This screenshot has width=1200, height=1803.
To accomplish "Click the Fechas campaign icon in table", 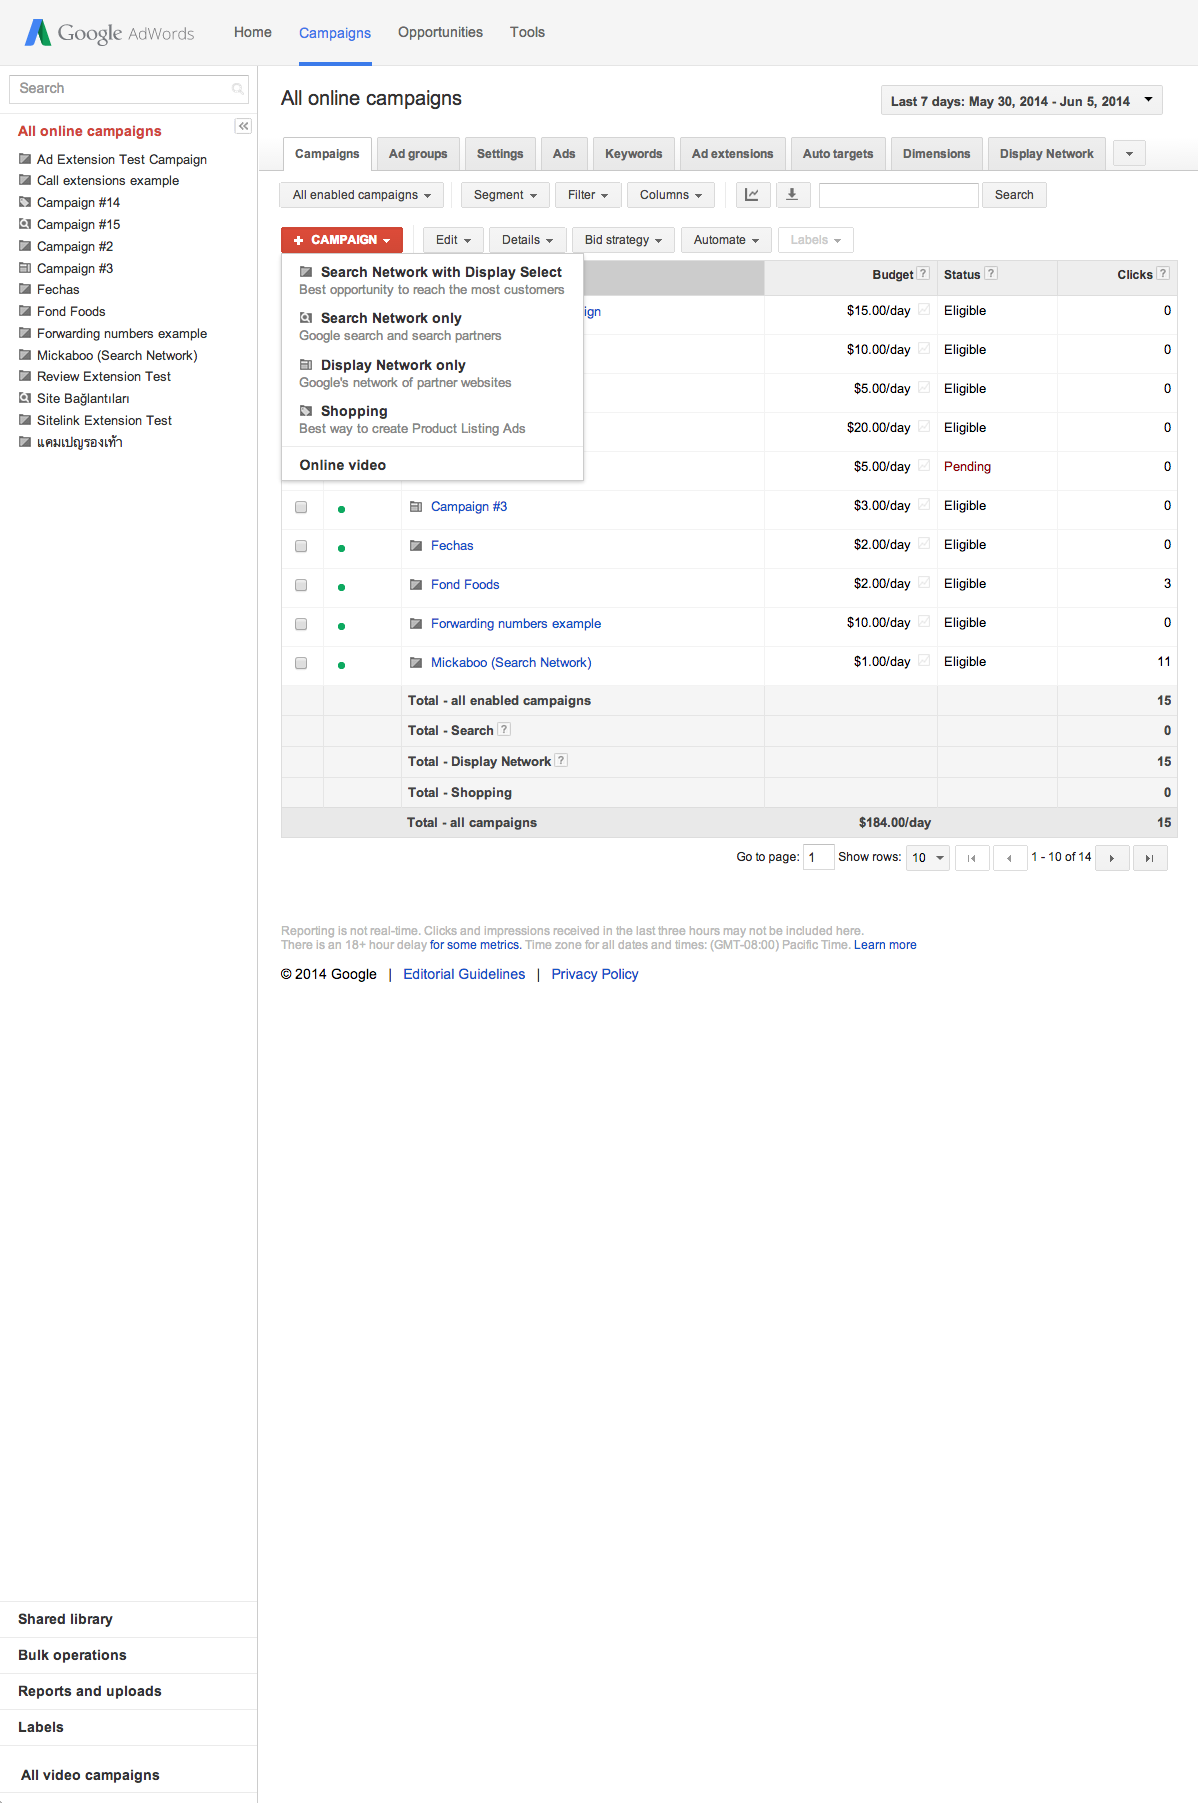I will pyautogui.click(x=416, y=546).
